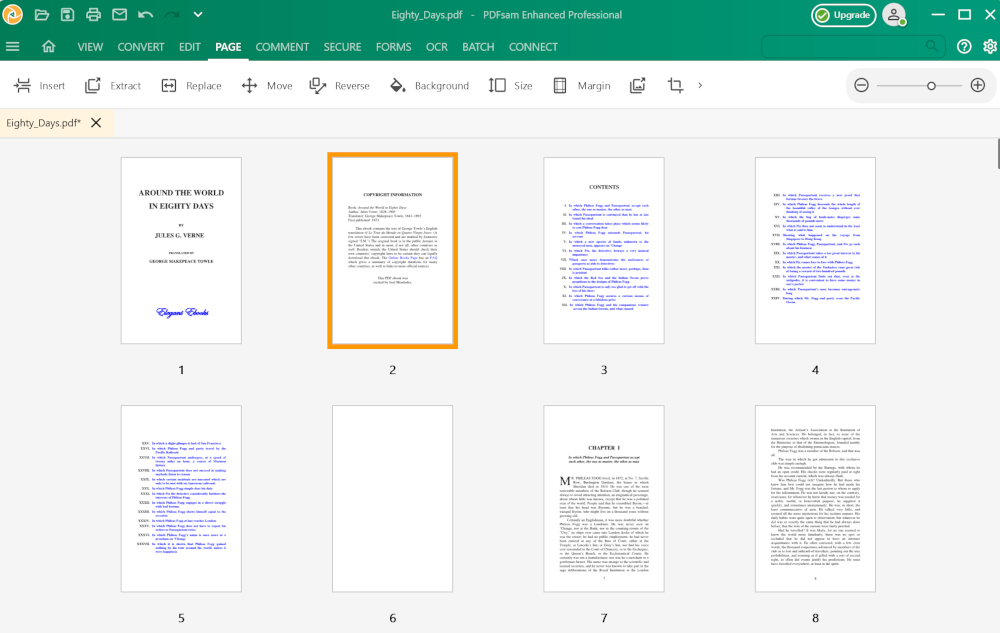Select the Crop pages tool
The image size is (1000, 633).
pyautogui.click(x=675, y=85)
